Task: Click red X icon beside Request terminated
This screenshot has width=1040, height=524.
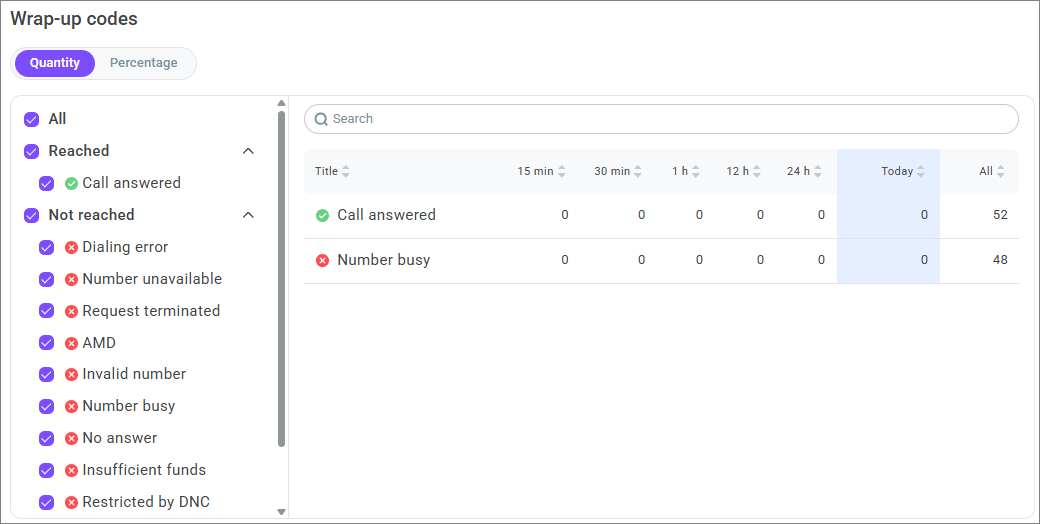Action: (x=72, y=312)
